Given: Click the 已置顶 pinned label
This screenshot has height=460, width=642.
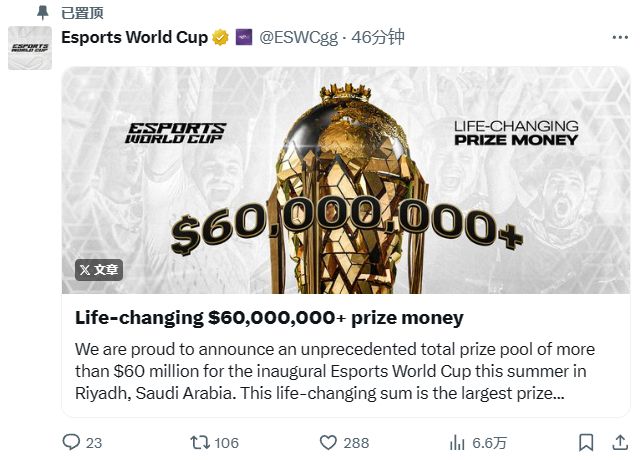Looking at the screenshot, I should tap(82, 13).
